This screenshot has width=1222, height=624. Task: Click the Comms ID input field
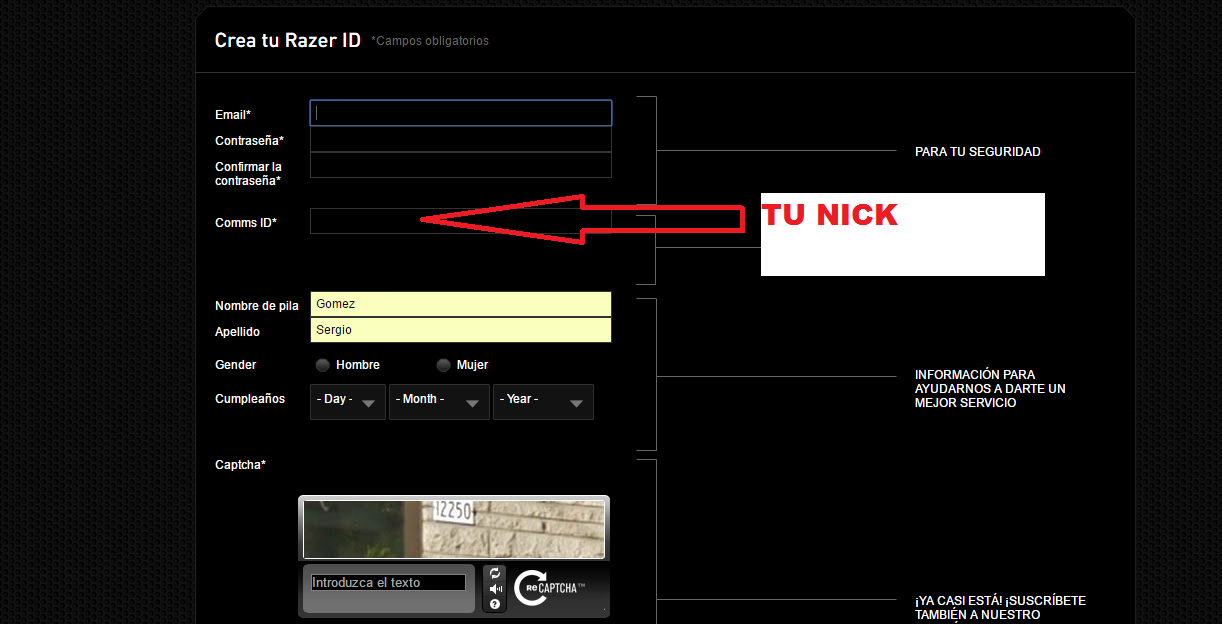click(x=461, y=221)
